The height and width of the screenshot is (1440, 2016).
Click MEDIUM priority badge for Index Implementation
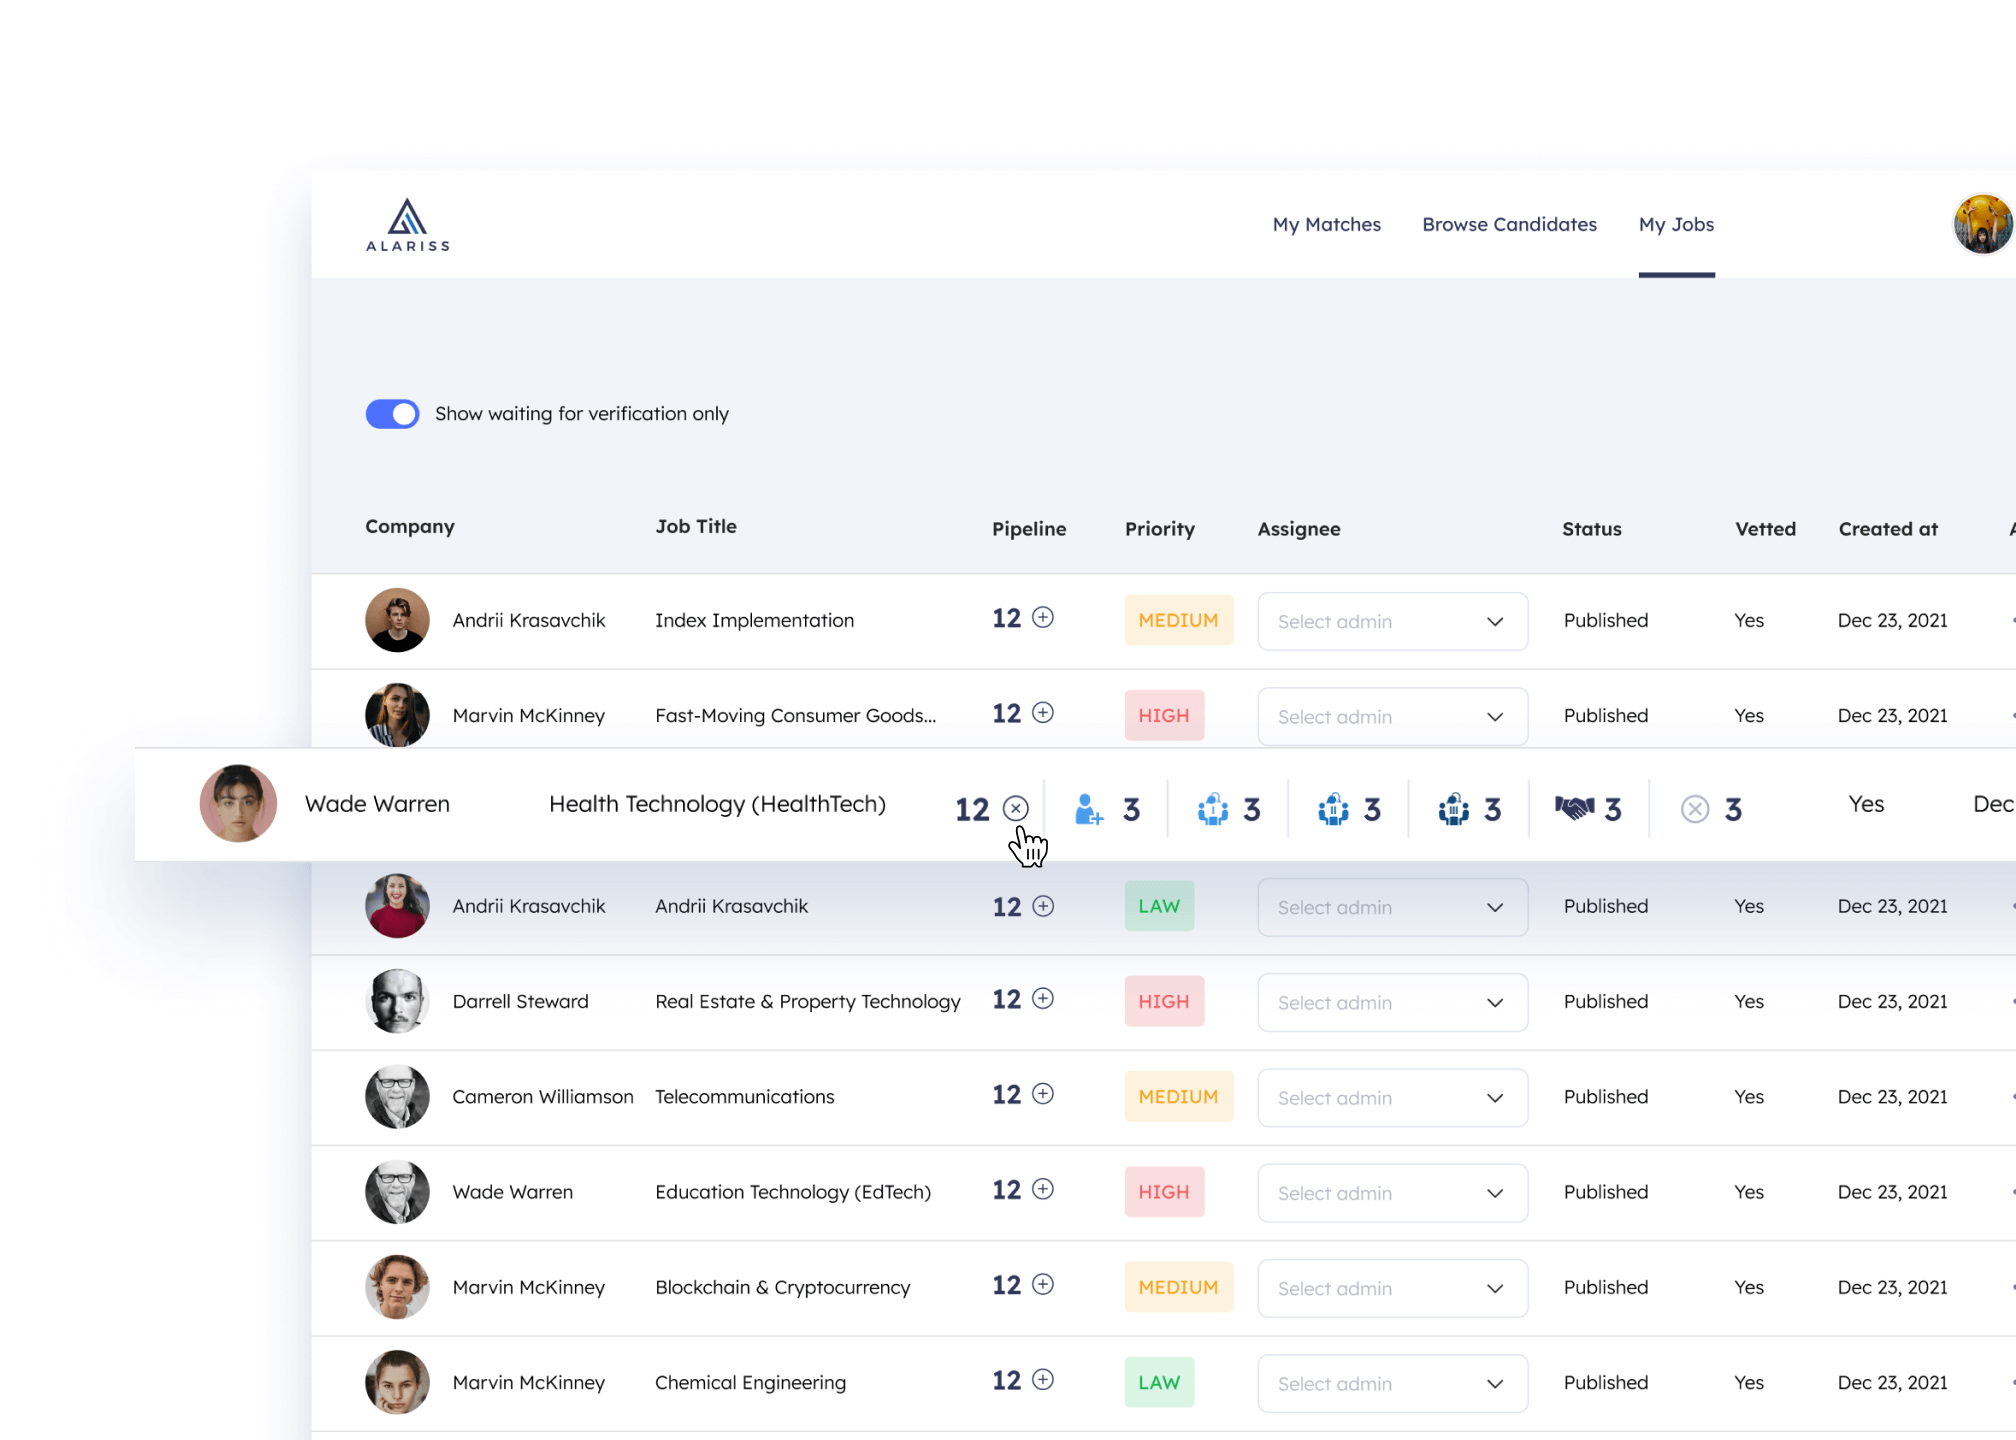click(x=1178, y=620)
